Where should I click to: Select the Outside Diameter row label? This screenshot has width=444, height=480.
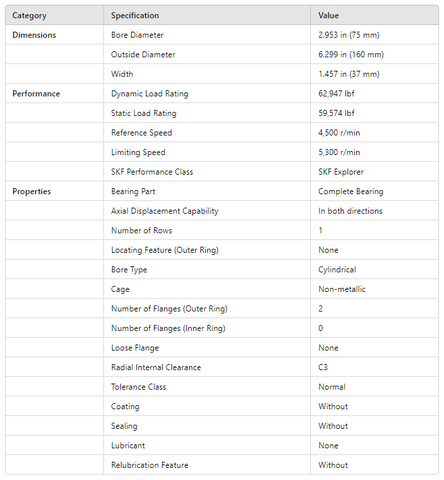tap(143, 55)
